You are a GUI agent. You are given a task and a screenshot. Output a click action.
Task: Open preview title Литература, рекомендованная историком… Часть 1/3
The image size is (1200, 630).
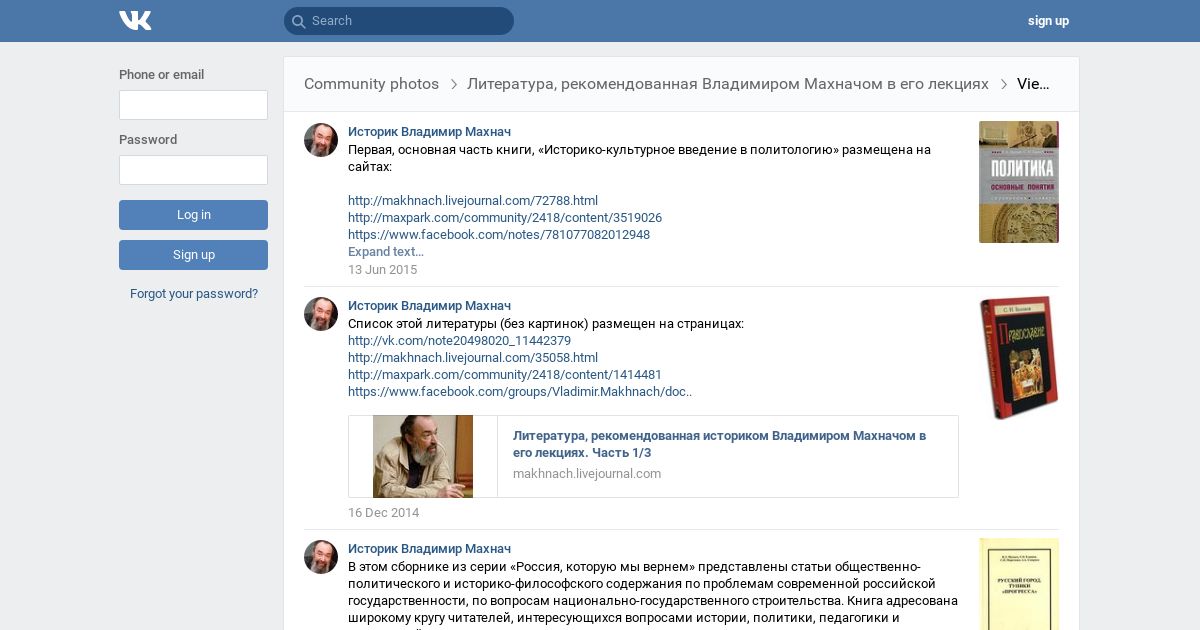[719, 444]
